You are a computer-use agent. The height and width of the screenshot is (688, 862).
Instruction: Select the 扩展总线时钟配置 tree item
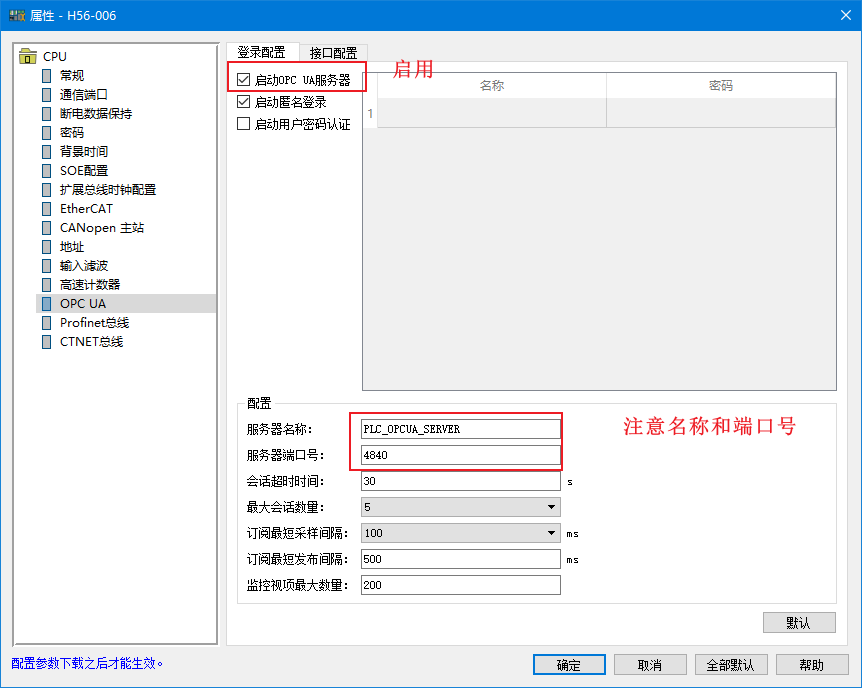coord(108,190)
